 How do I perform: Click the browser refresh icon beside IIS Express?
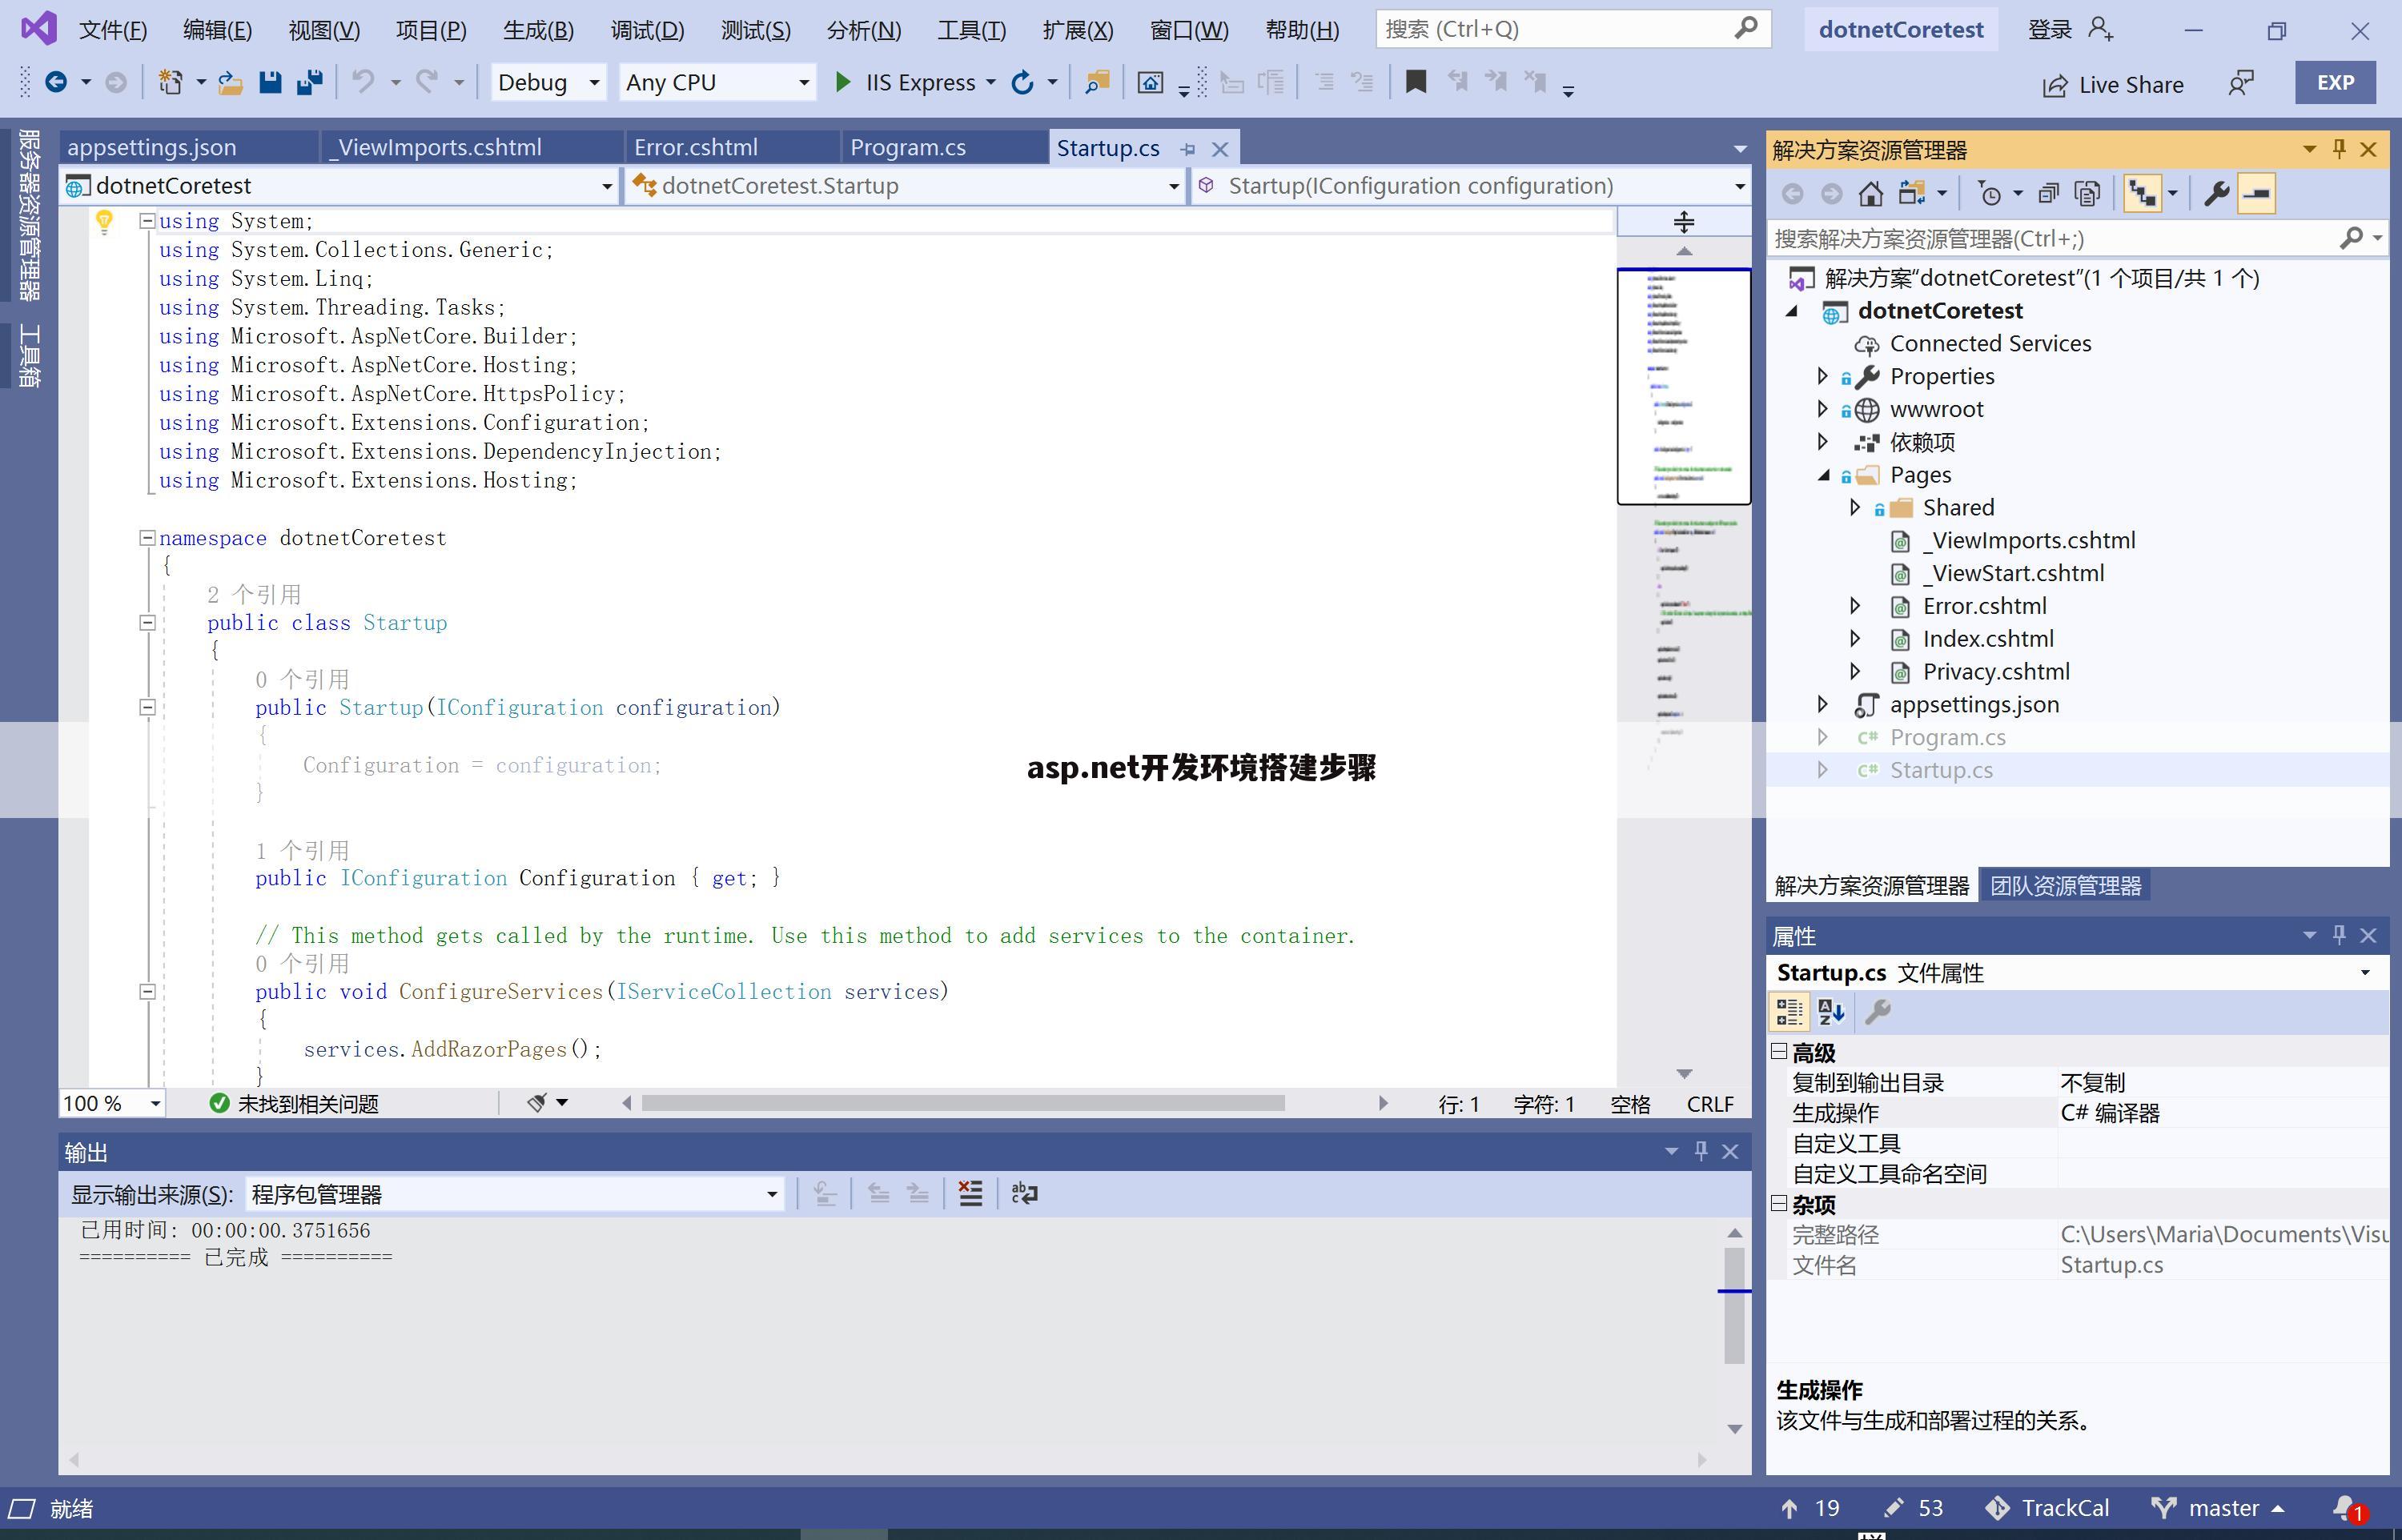[x=1022, y=83]
